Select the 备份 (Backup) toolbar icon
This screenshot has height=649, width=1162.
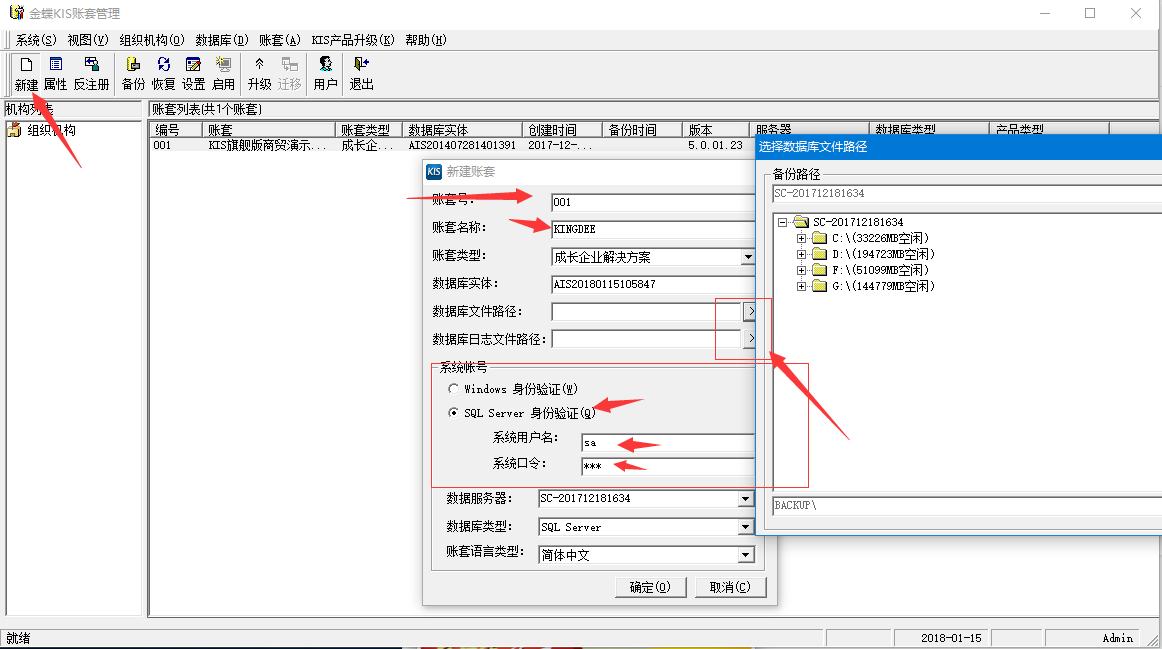(132, 70)
